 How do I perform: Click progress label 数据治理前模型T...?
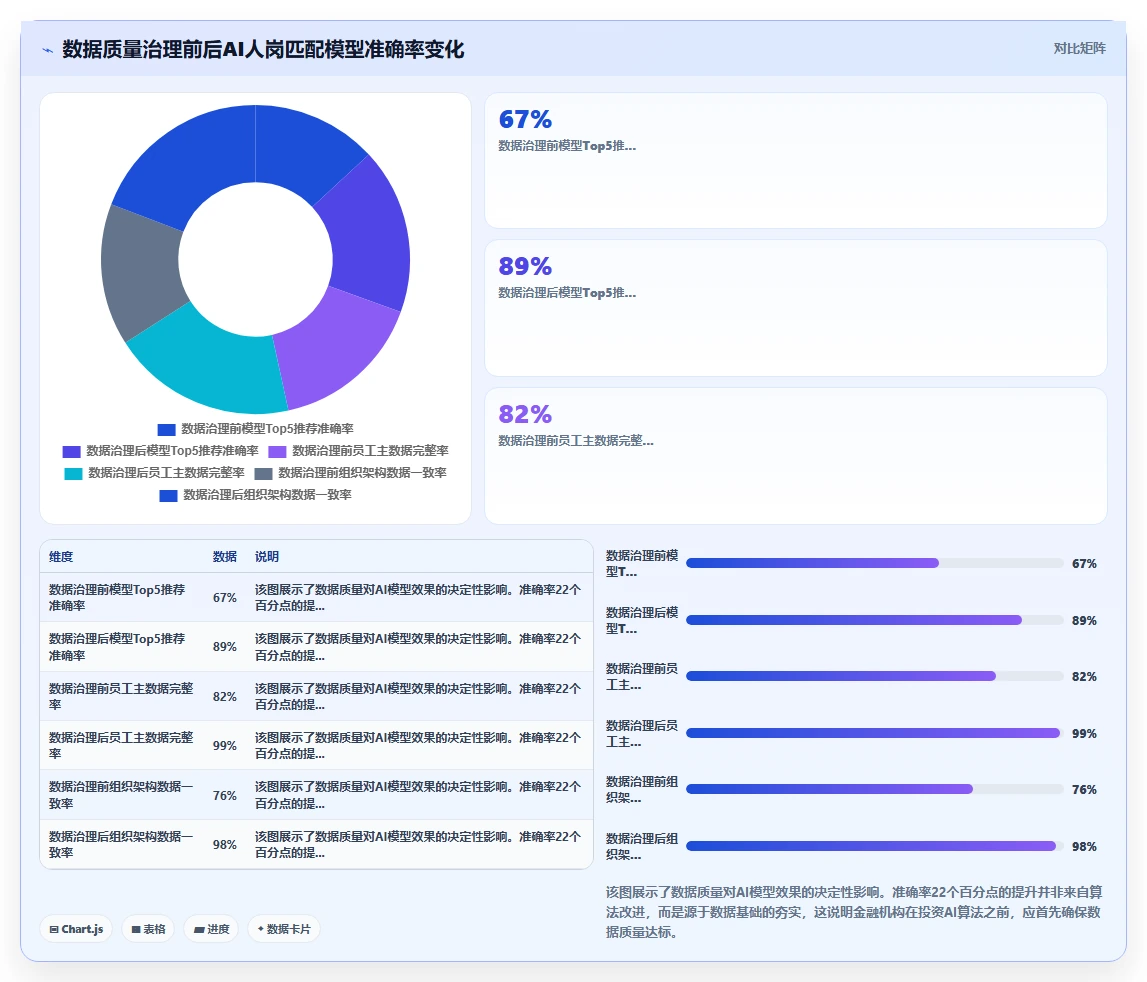(x=642, y=563)
